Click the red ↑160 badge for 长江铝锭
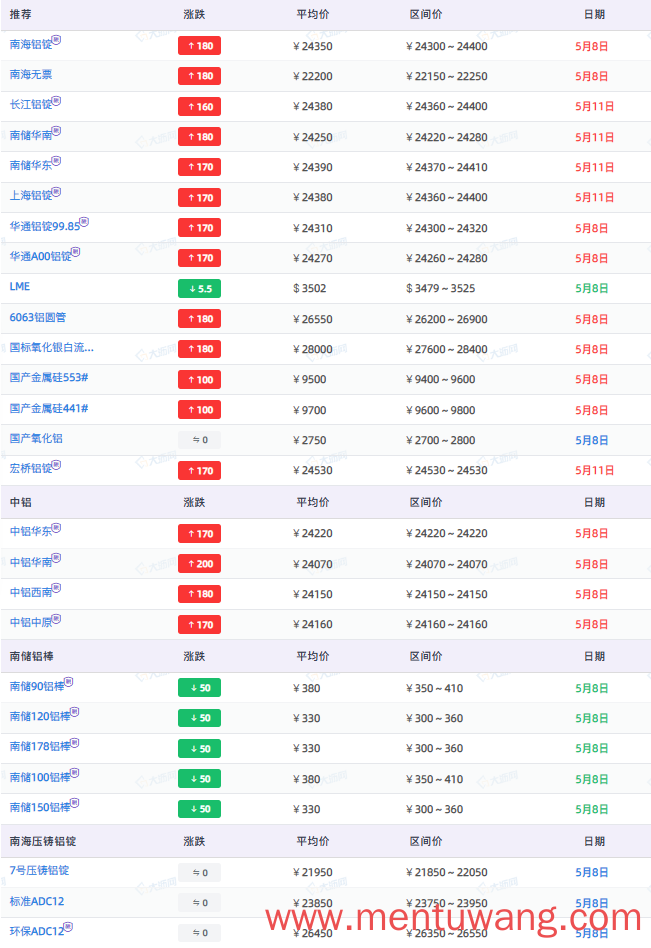651x948 pixels. coord(199,106)
